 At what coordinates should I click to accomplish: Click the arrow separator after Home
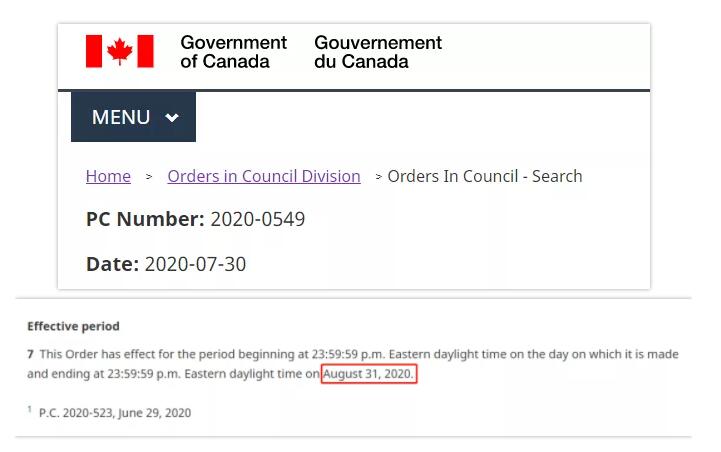149,177
